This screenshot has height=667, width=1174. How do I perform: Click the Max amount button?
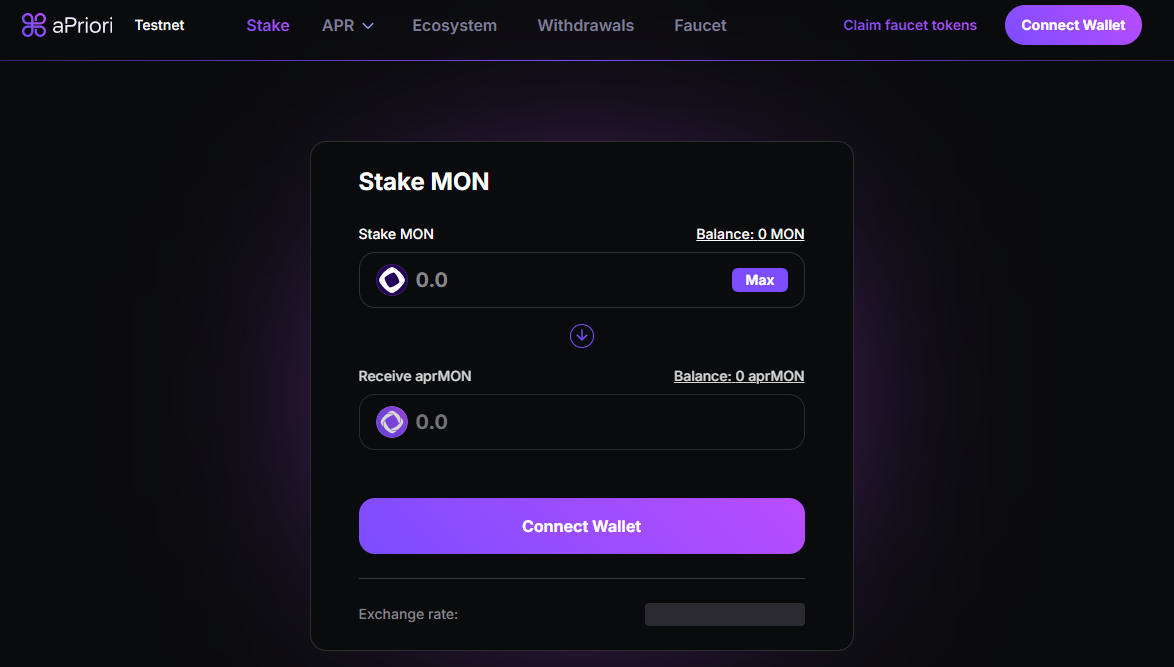tap(759, 279)
